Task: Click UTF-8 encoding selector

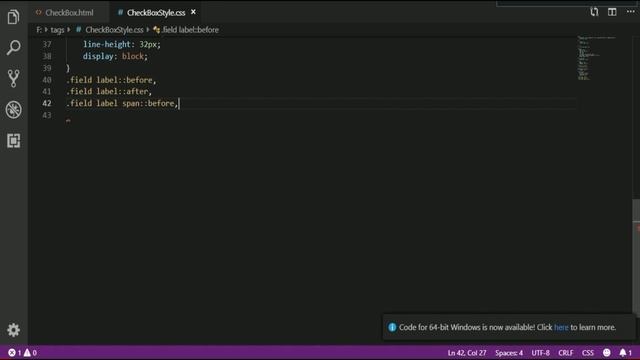Action: click(x=540, y=353)
